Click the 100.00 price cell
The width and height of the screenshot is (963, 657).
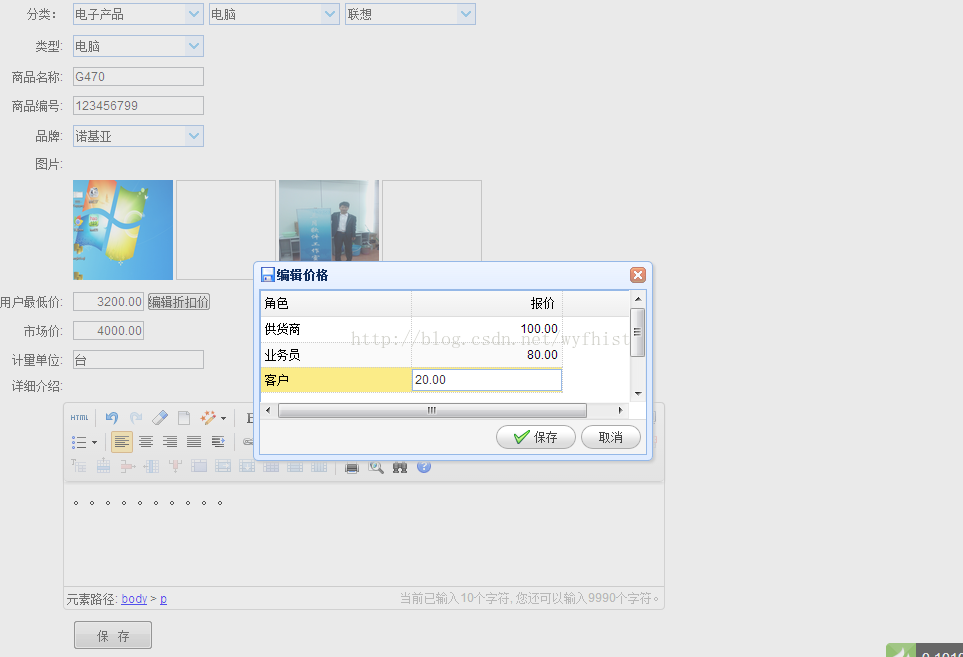click(x=487, y=329)
